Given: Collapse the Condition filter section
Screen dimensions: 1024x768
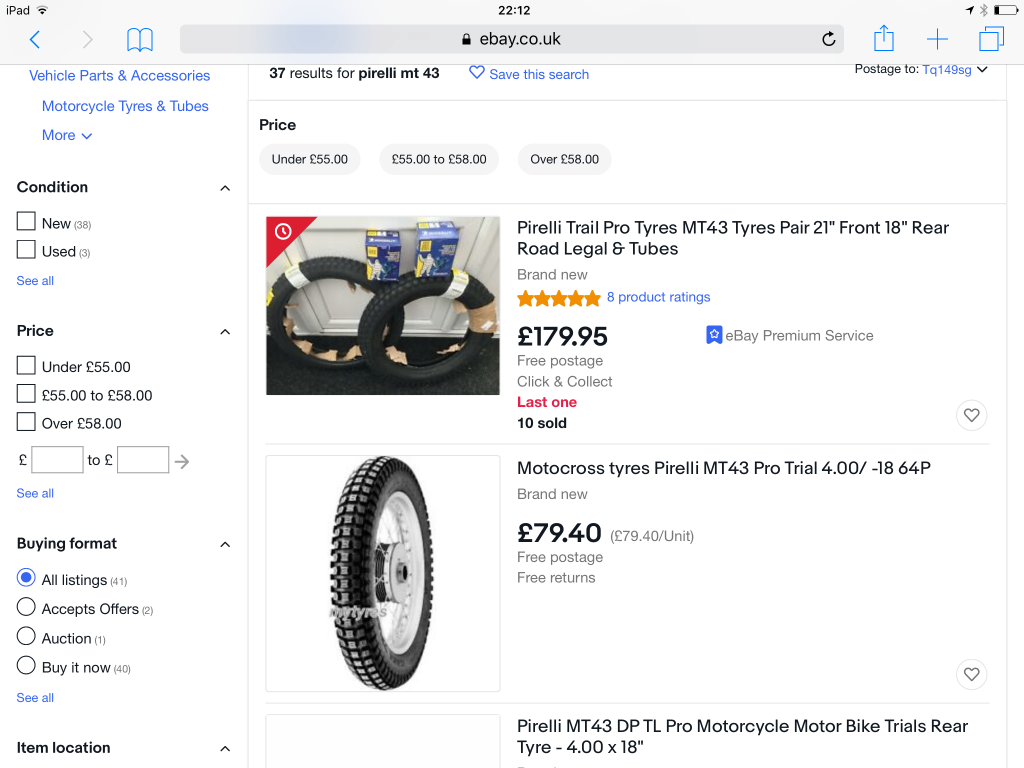Looking at the screenshot, I should pos(225,188).
